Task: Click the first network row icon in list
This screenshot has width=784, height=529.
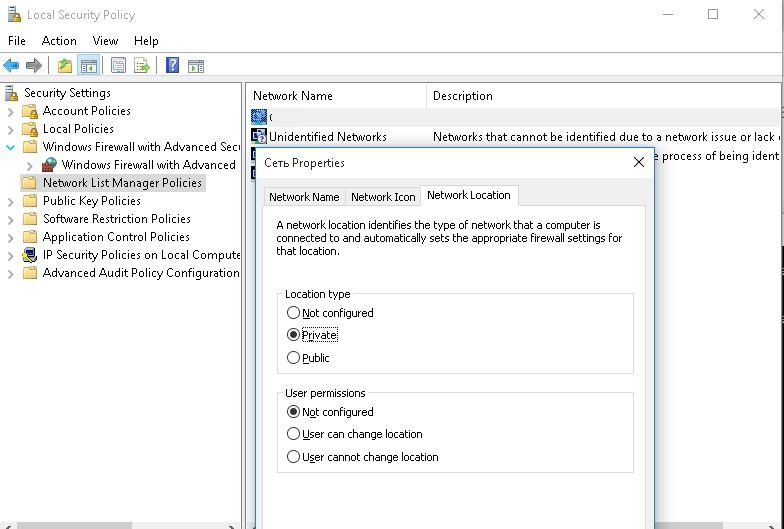Action: coord(259,116)
